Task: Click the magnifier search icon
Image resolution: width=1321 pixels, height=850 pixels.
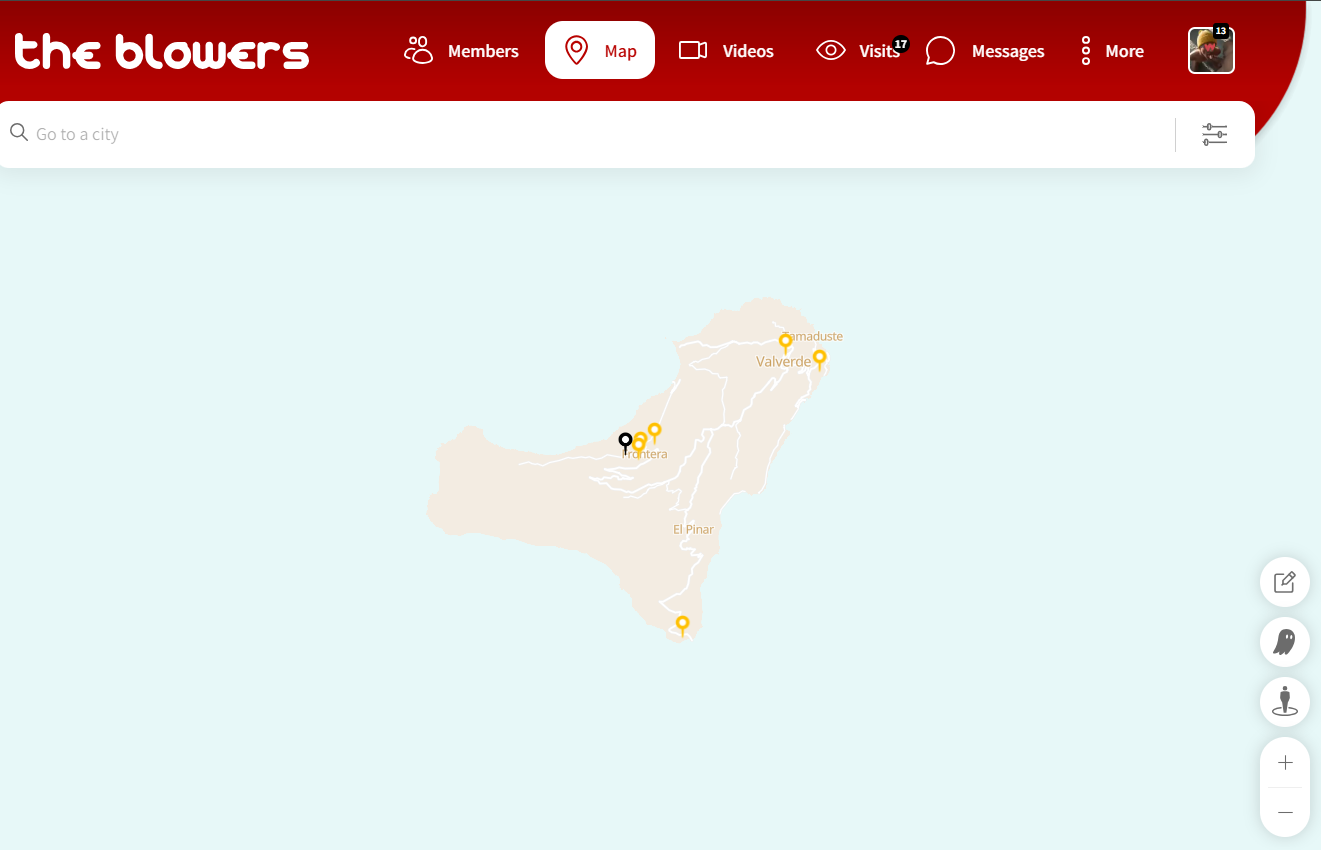Action: (18, 133)
